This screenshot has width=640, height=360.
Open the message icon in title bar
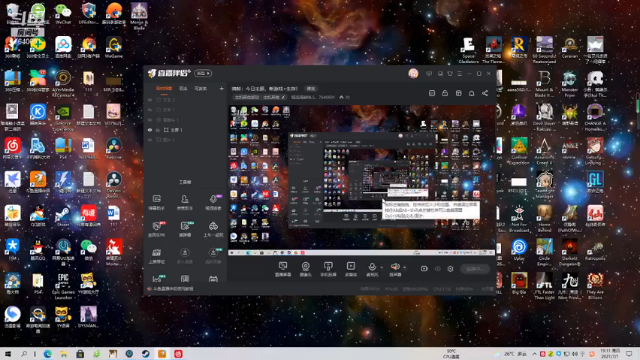(x=429, y=73)
